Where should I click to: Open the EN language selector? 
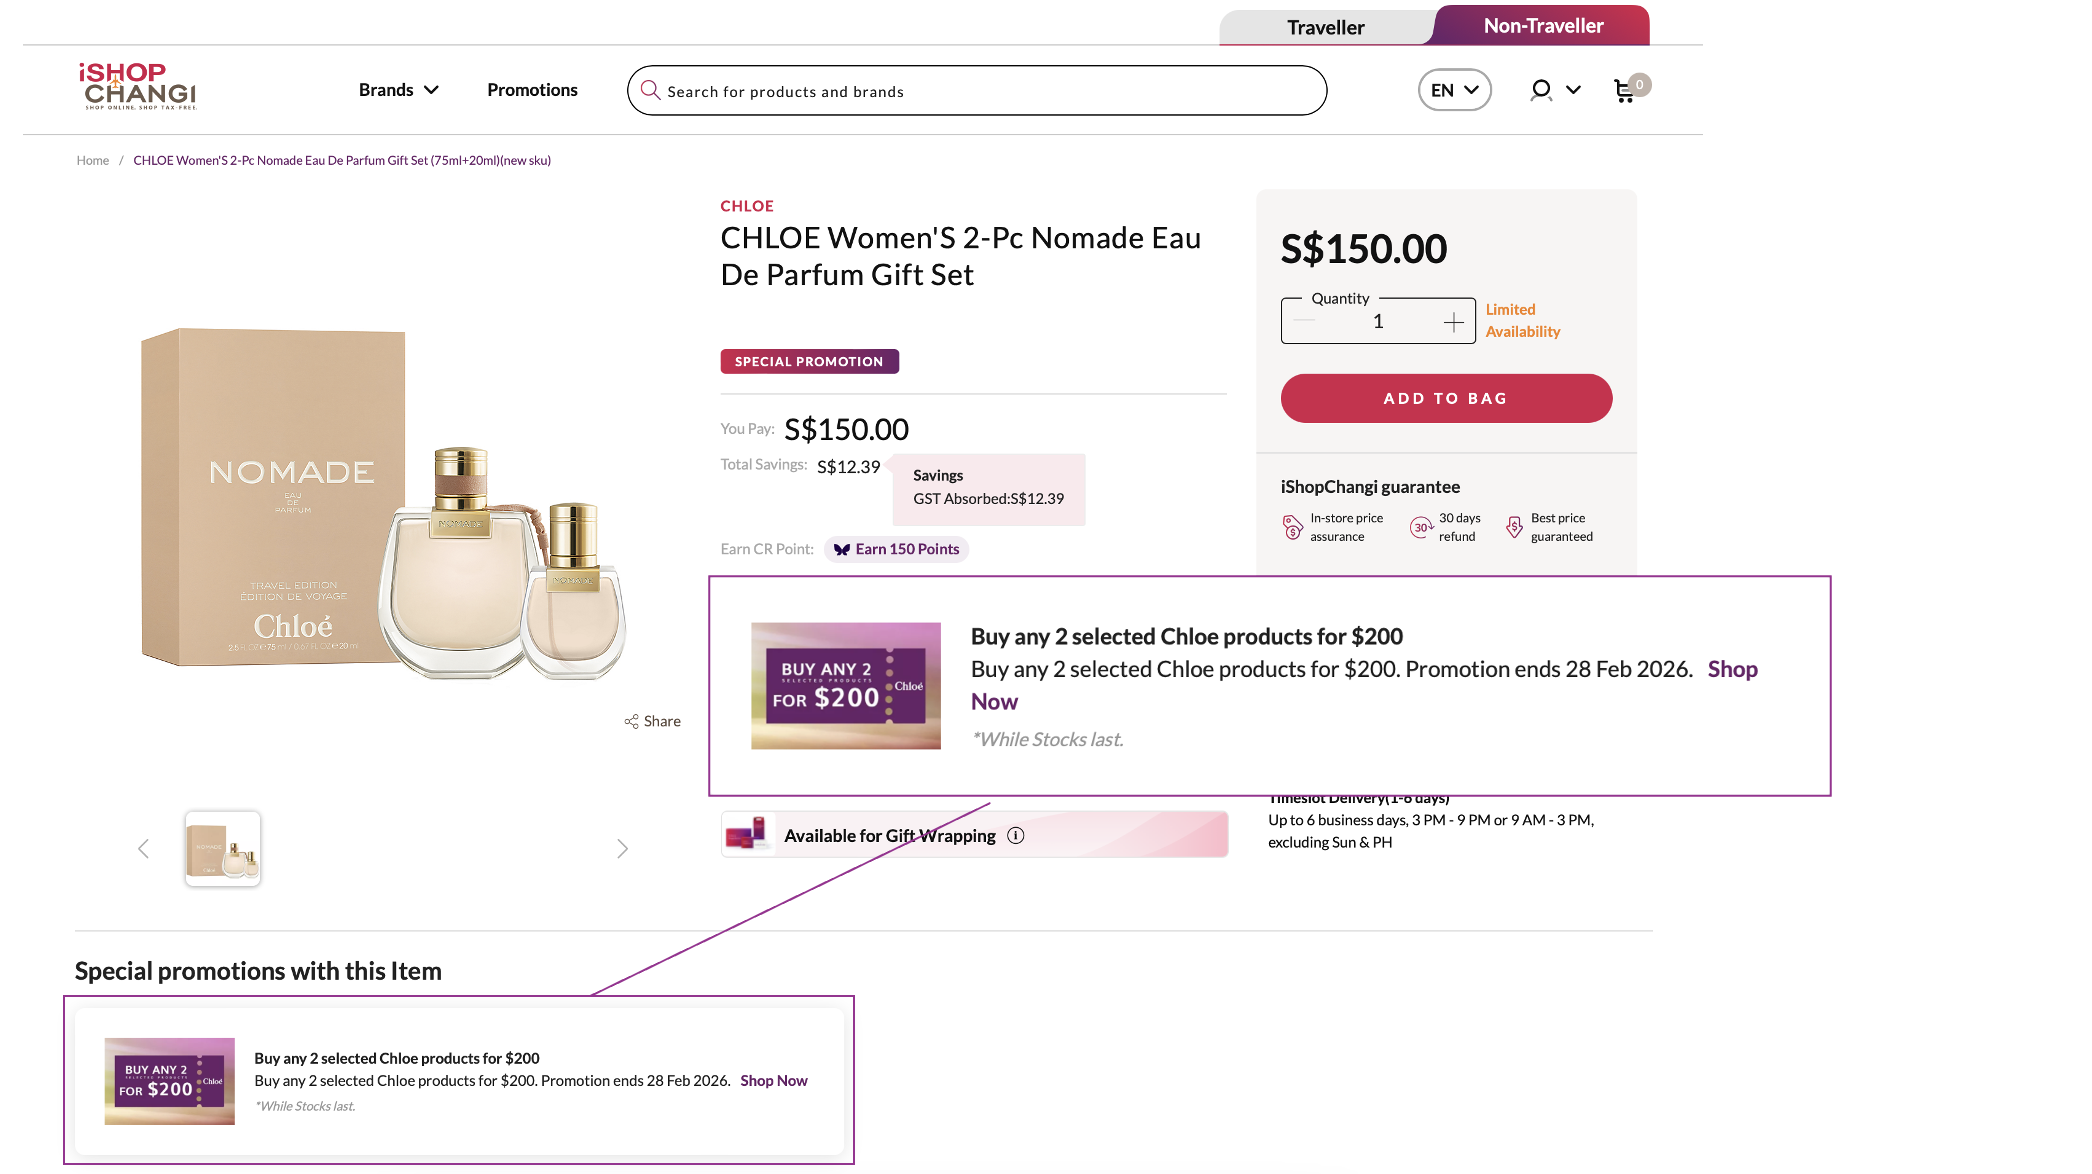(x=1454, y=90)
